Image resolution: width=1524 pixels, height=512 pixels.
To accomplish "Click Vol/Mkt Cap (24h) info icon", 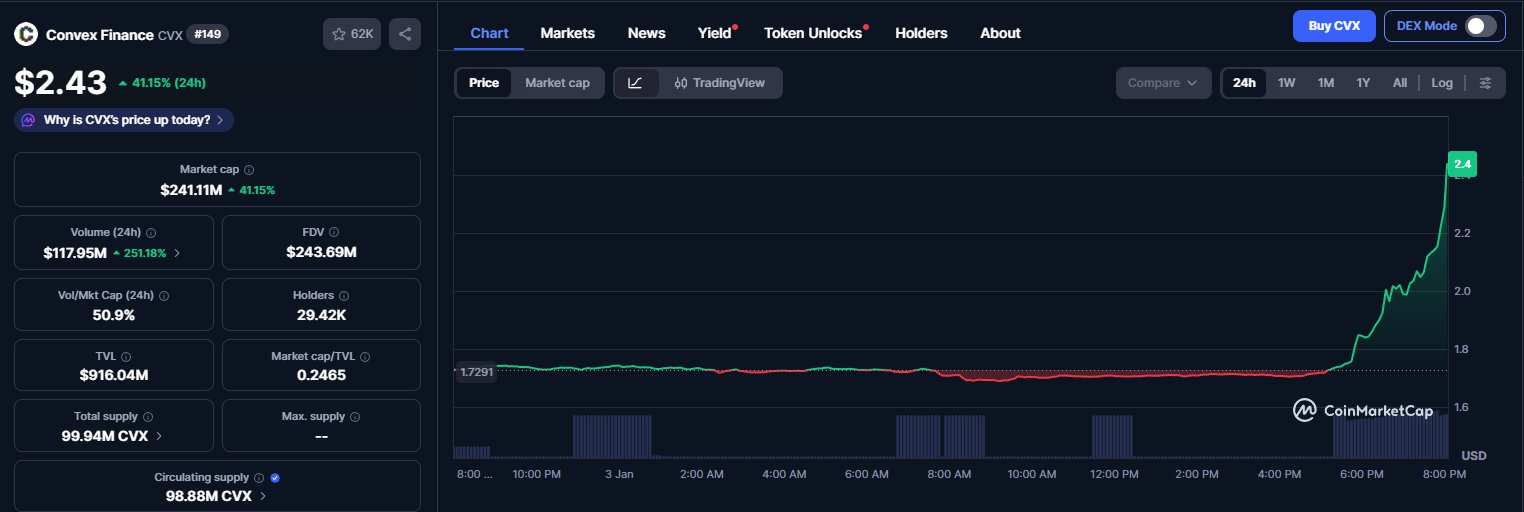I will point(163,296).
